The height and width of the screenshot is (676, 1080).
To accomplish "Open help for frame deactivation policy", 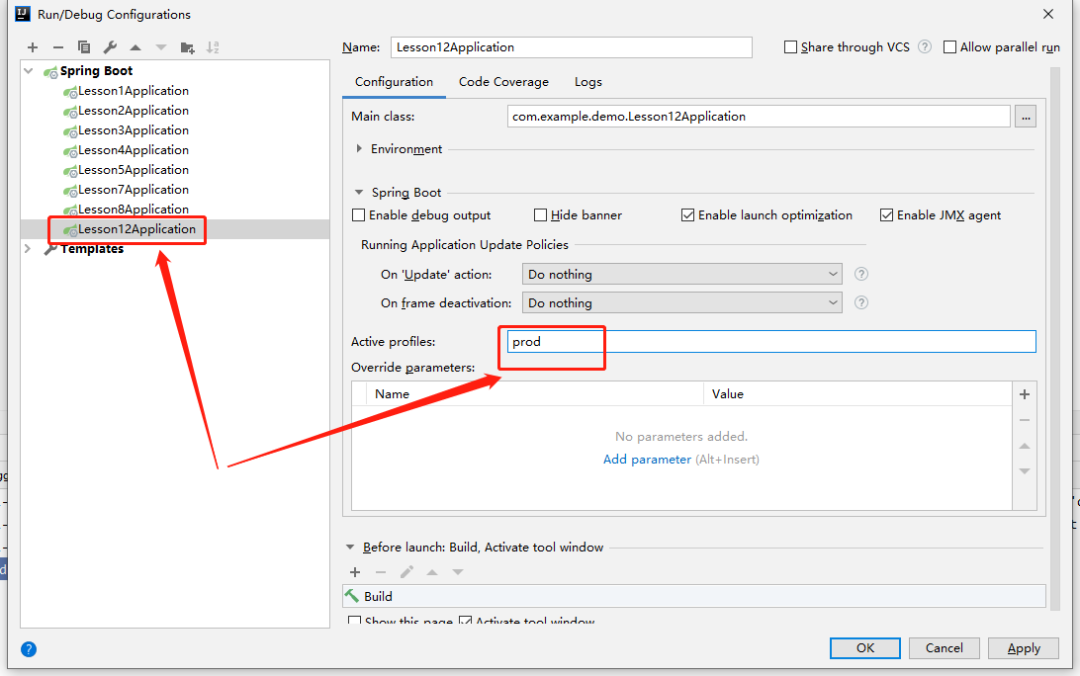I will pyautogui.click(x=861, y=303).
